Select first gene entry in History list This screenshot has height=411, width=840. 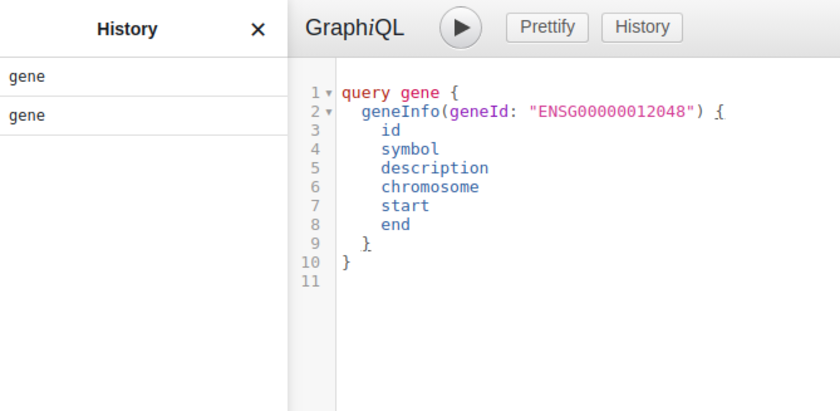click(x=144, y=77)
